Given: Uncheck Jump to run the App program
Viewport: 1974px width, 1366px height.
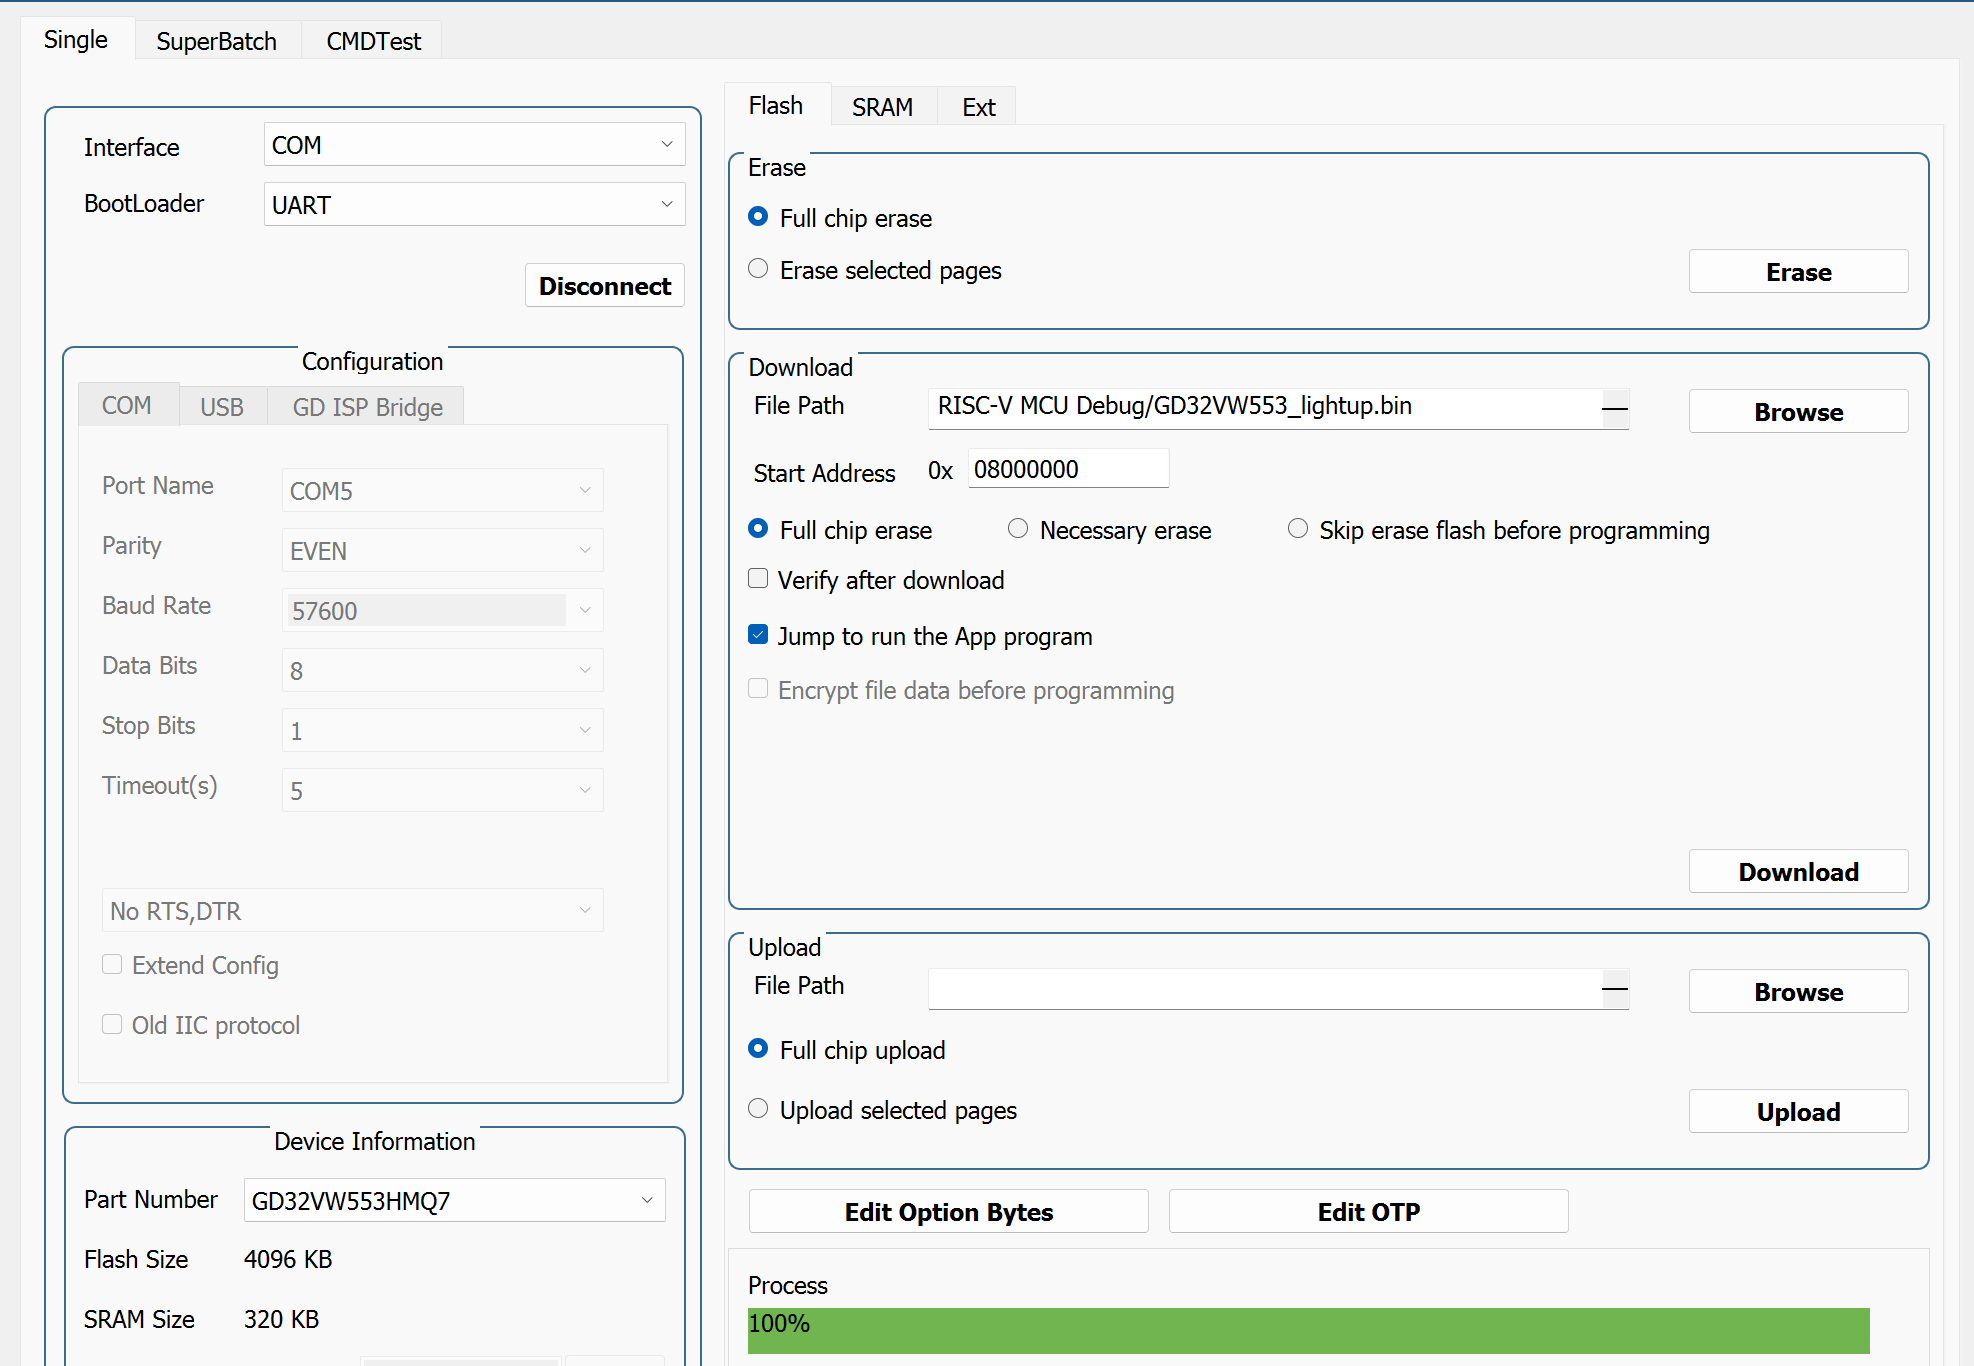Looking at the screenshot, I should click(759, 635).
